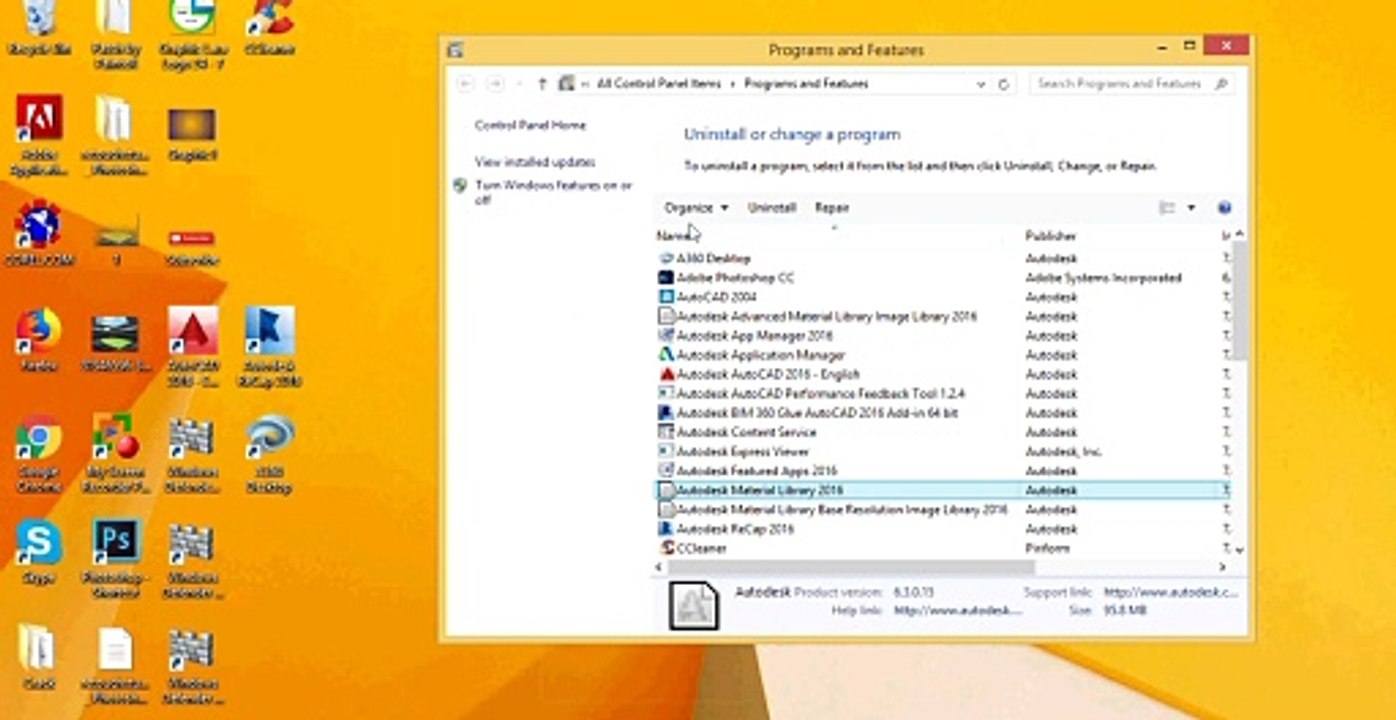Open the view options dropdown arrow
Screen dimensions: 1396x720
pos(1191,208)
